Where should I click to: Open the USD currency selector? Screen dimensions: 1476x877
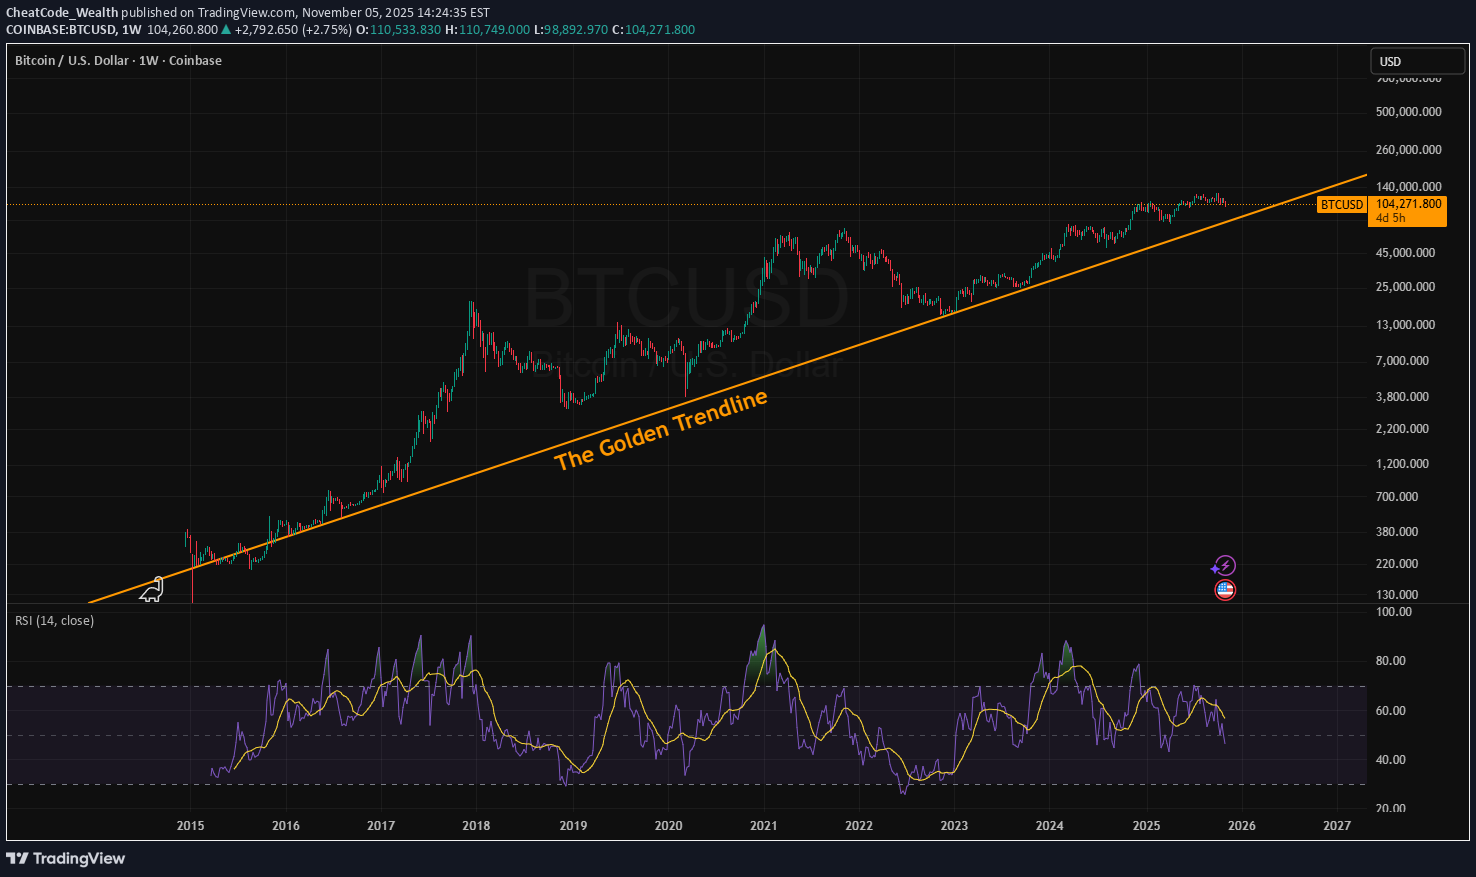point(1417,61)
